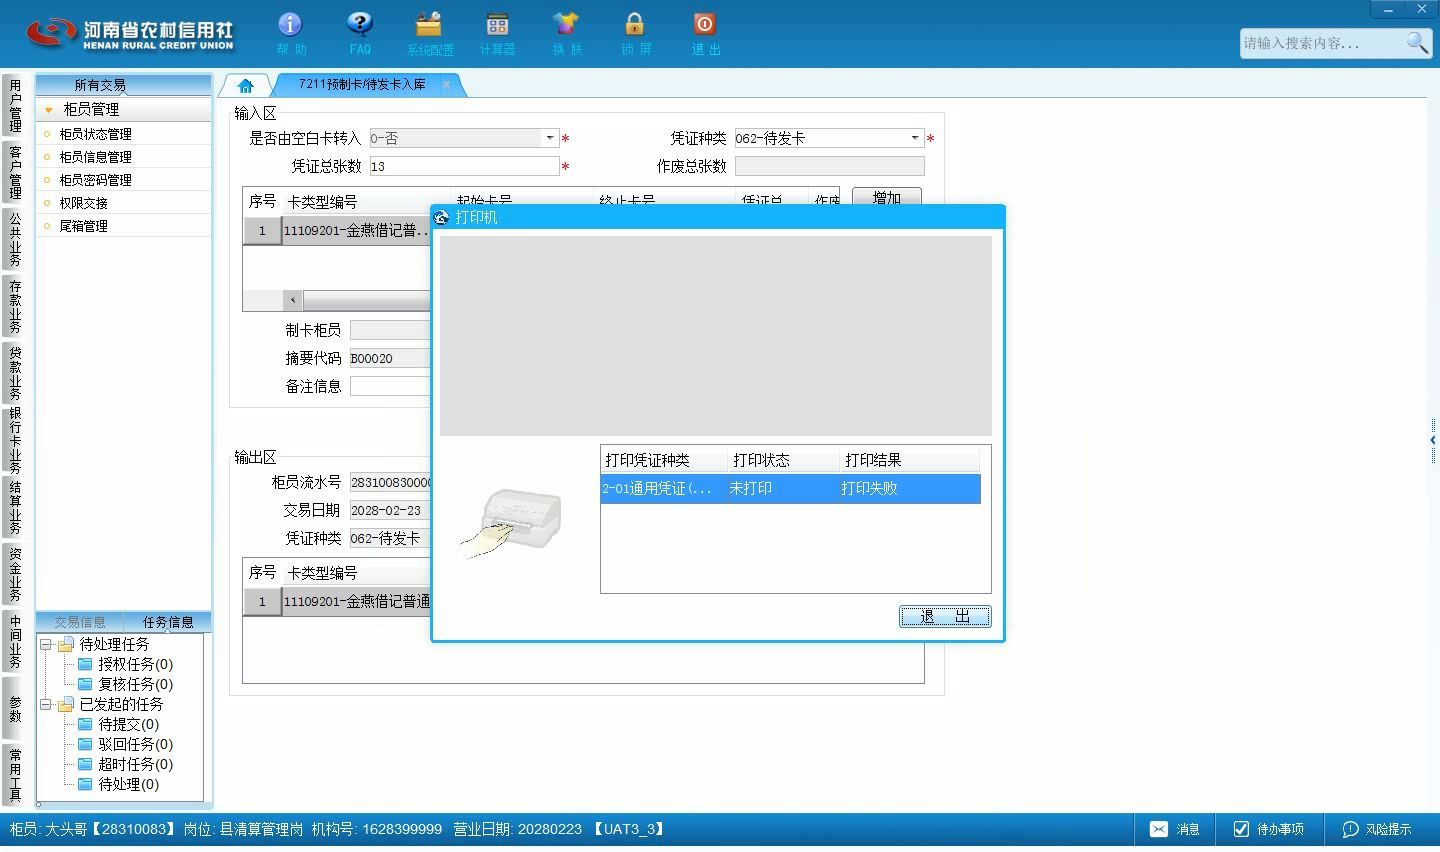Collapse the 已发起的任务 tree node
The height and width of the screenshot is (852, 1440).
click(x=46, y=704)
